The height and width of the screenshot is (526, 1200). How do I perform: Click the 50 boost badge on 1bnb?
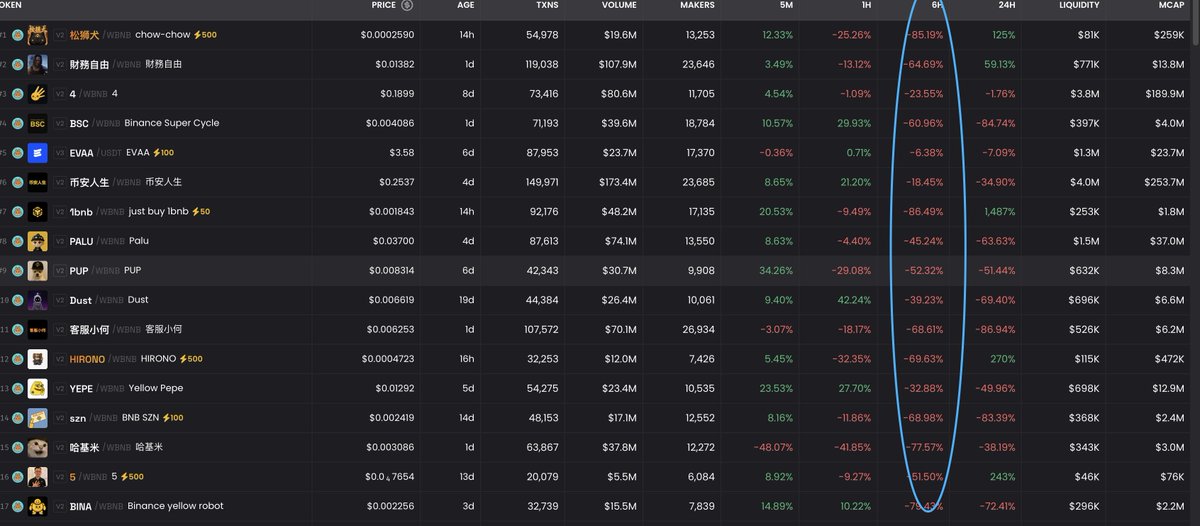200,212
